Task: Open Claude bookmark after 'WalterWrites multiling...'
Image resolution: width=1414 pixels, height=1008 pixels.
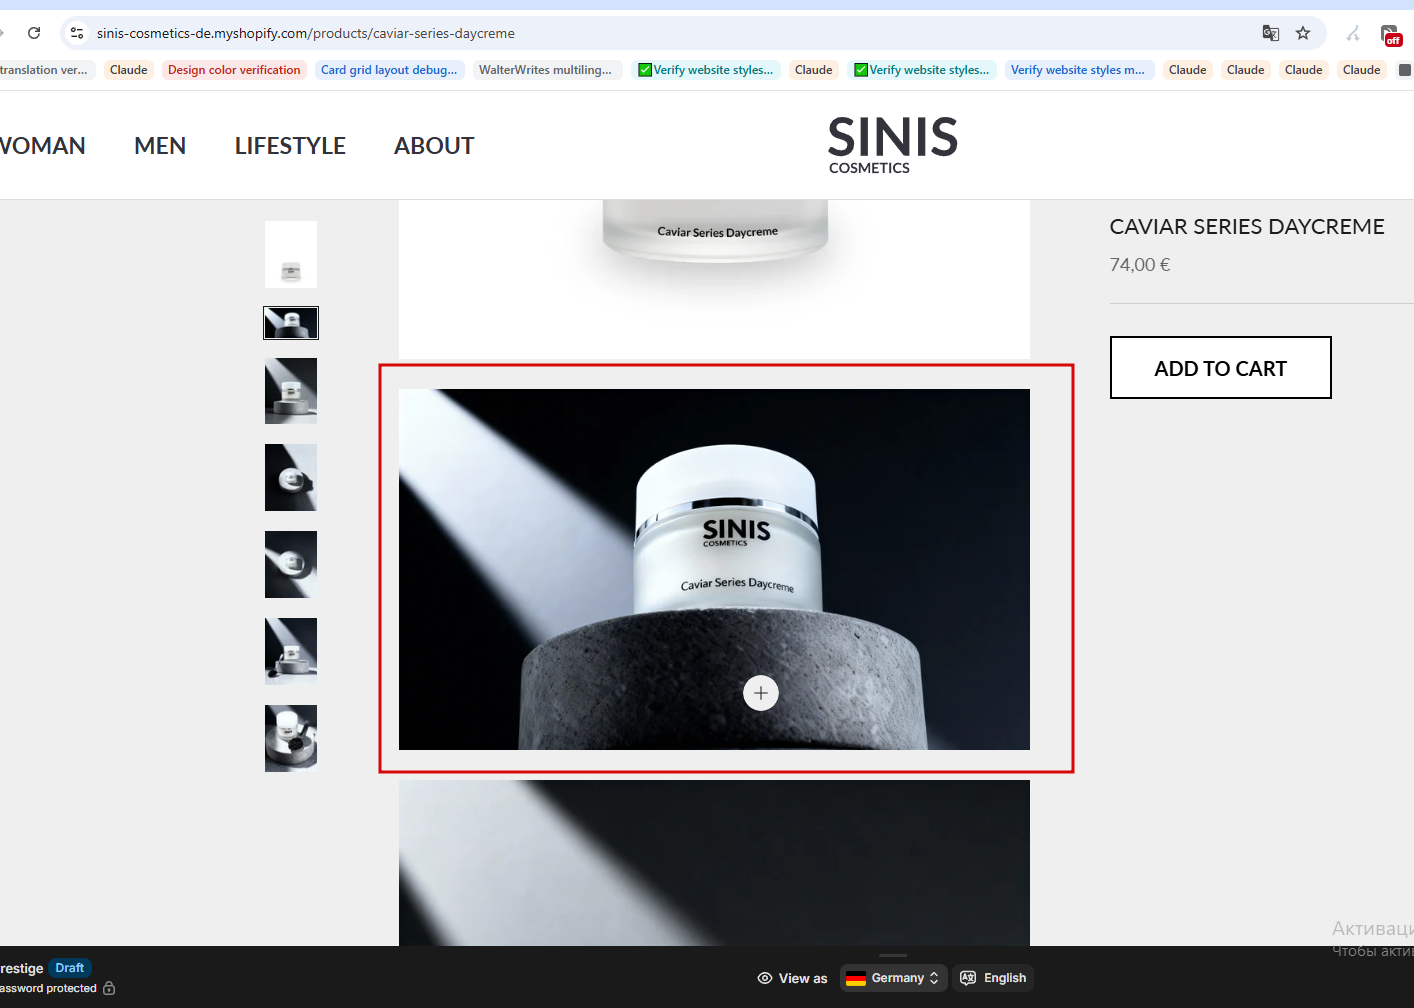Action: 813,70
